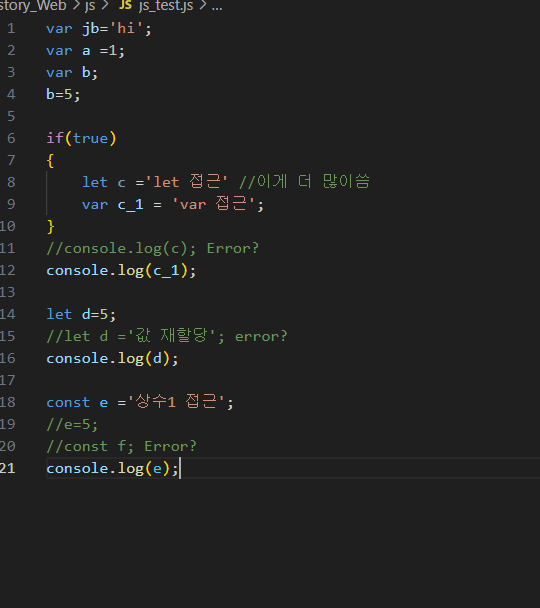Screen dimensions: 540x608
Task: Click the const e ='상수1 접근'; line
Action: click(x=140, y=402)
